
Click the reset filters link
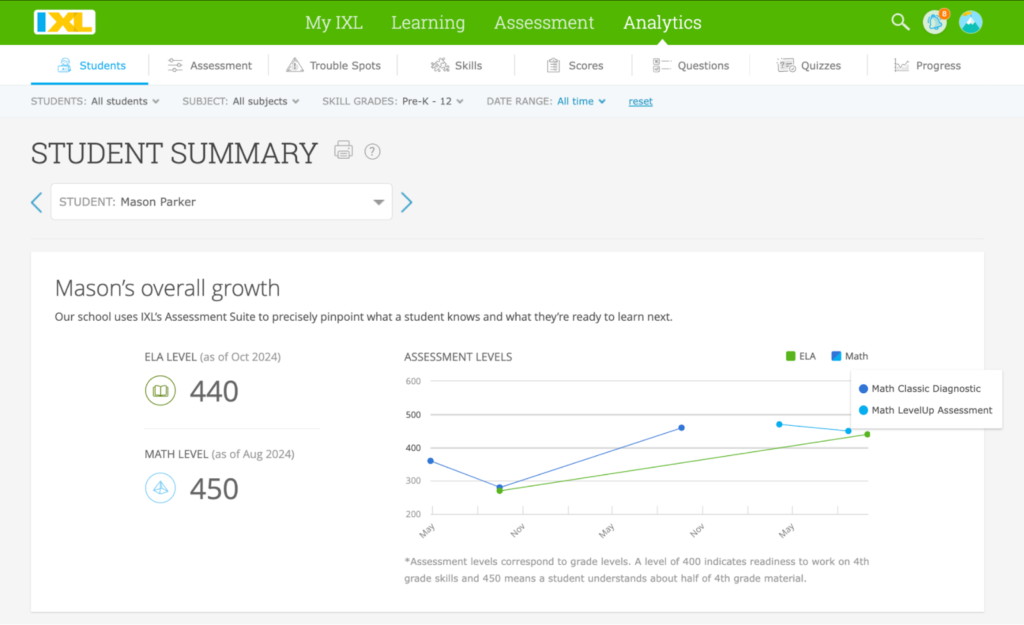coord(640,101)
